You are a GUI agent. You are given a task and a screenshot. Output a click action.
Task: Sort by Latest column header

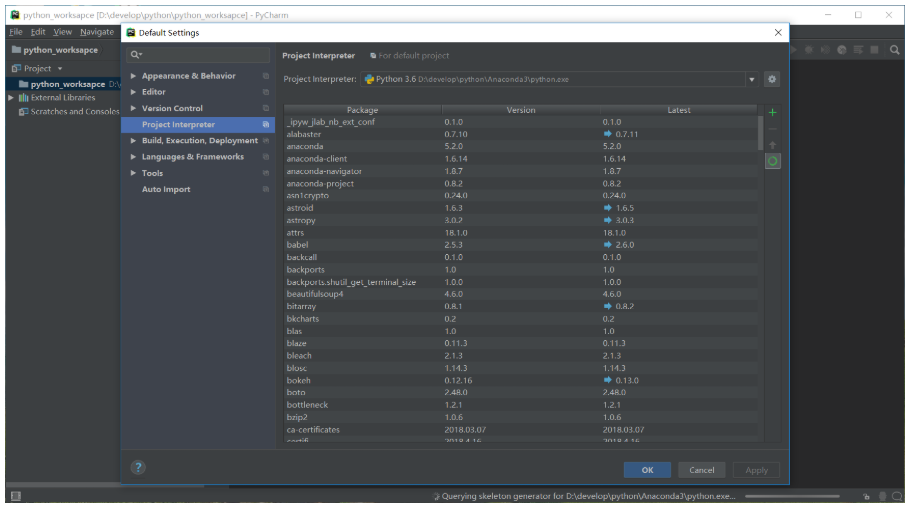pyautogui.click(x=678, y=110)
